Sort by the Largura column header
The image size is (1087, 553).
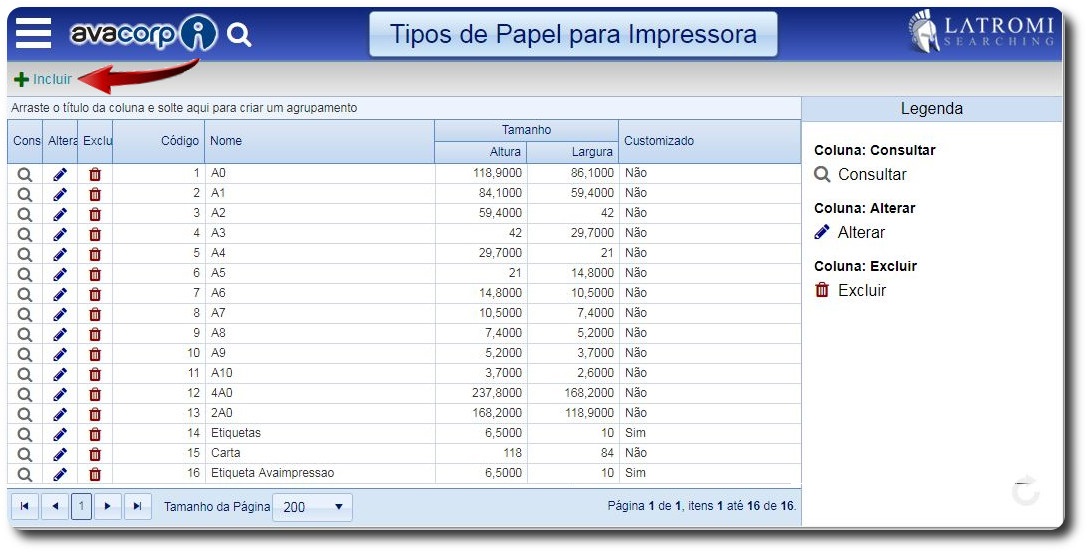(x=573, y=152)
